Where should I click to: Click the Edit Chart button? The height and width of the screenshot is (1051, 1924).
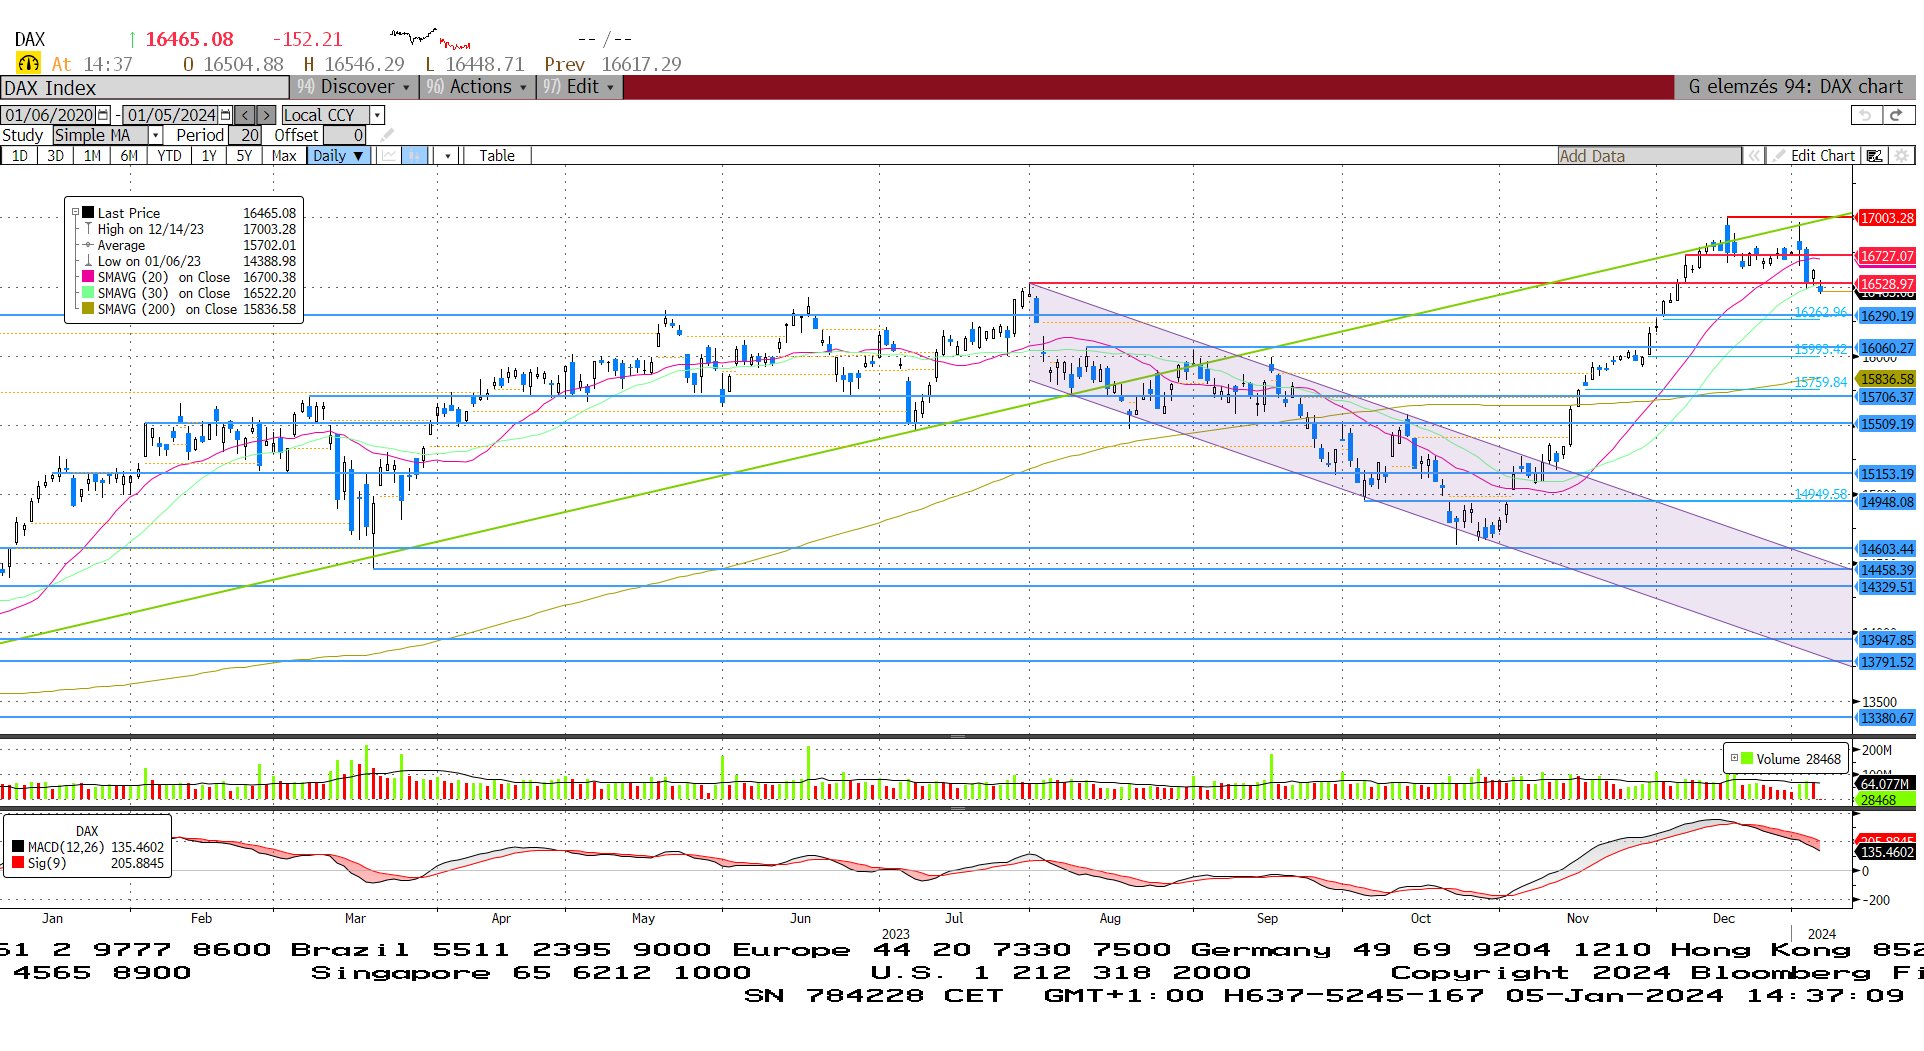tap(1813, 155)
